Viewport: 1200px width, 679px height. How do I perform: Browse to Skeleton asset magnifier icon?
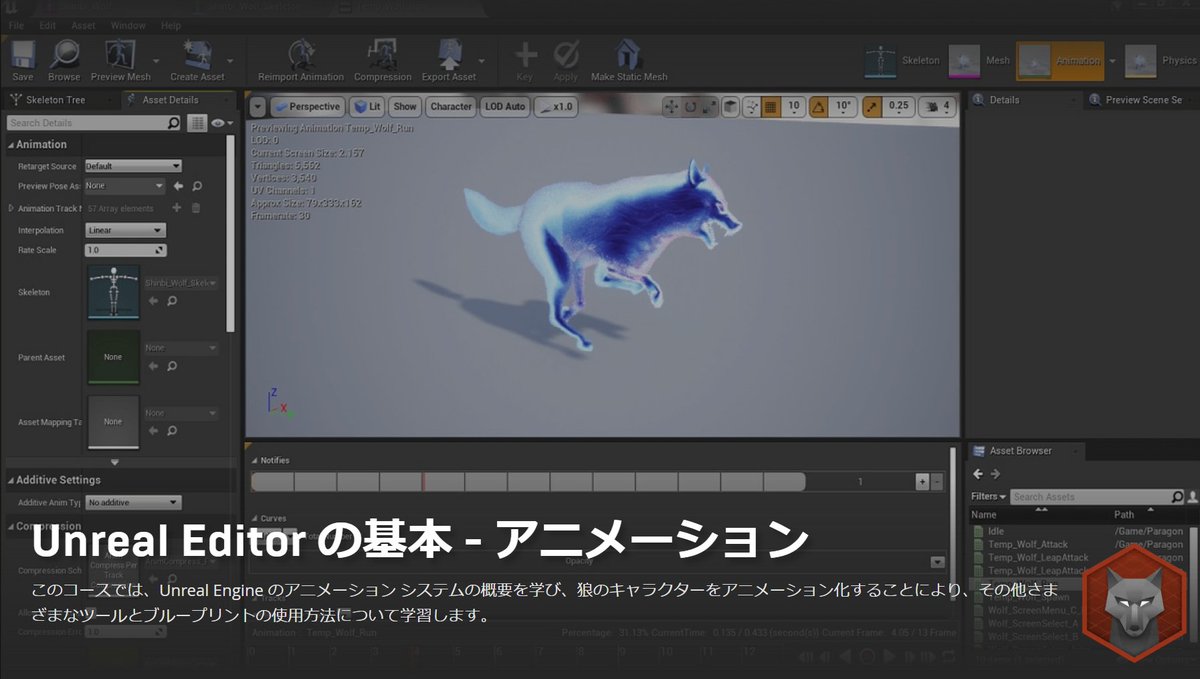pyautogui.click(x=171, y=302)
